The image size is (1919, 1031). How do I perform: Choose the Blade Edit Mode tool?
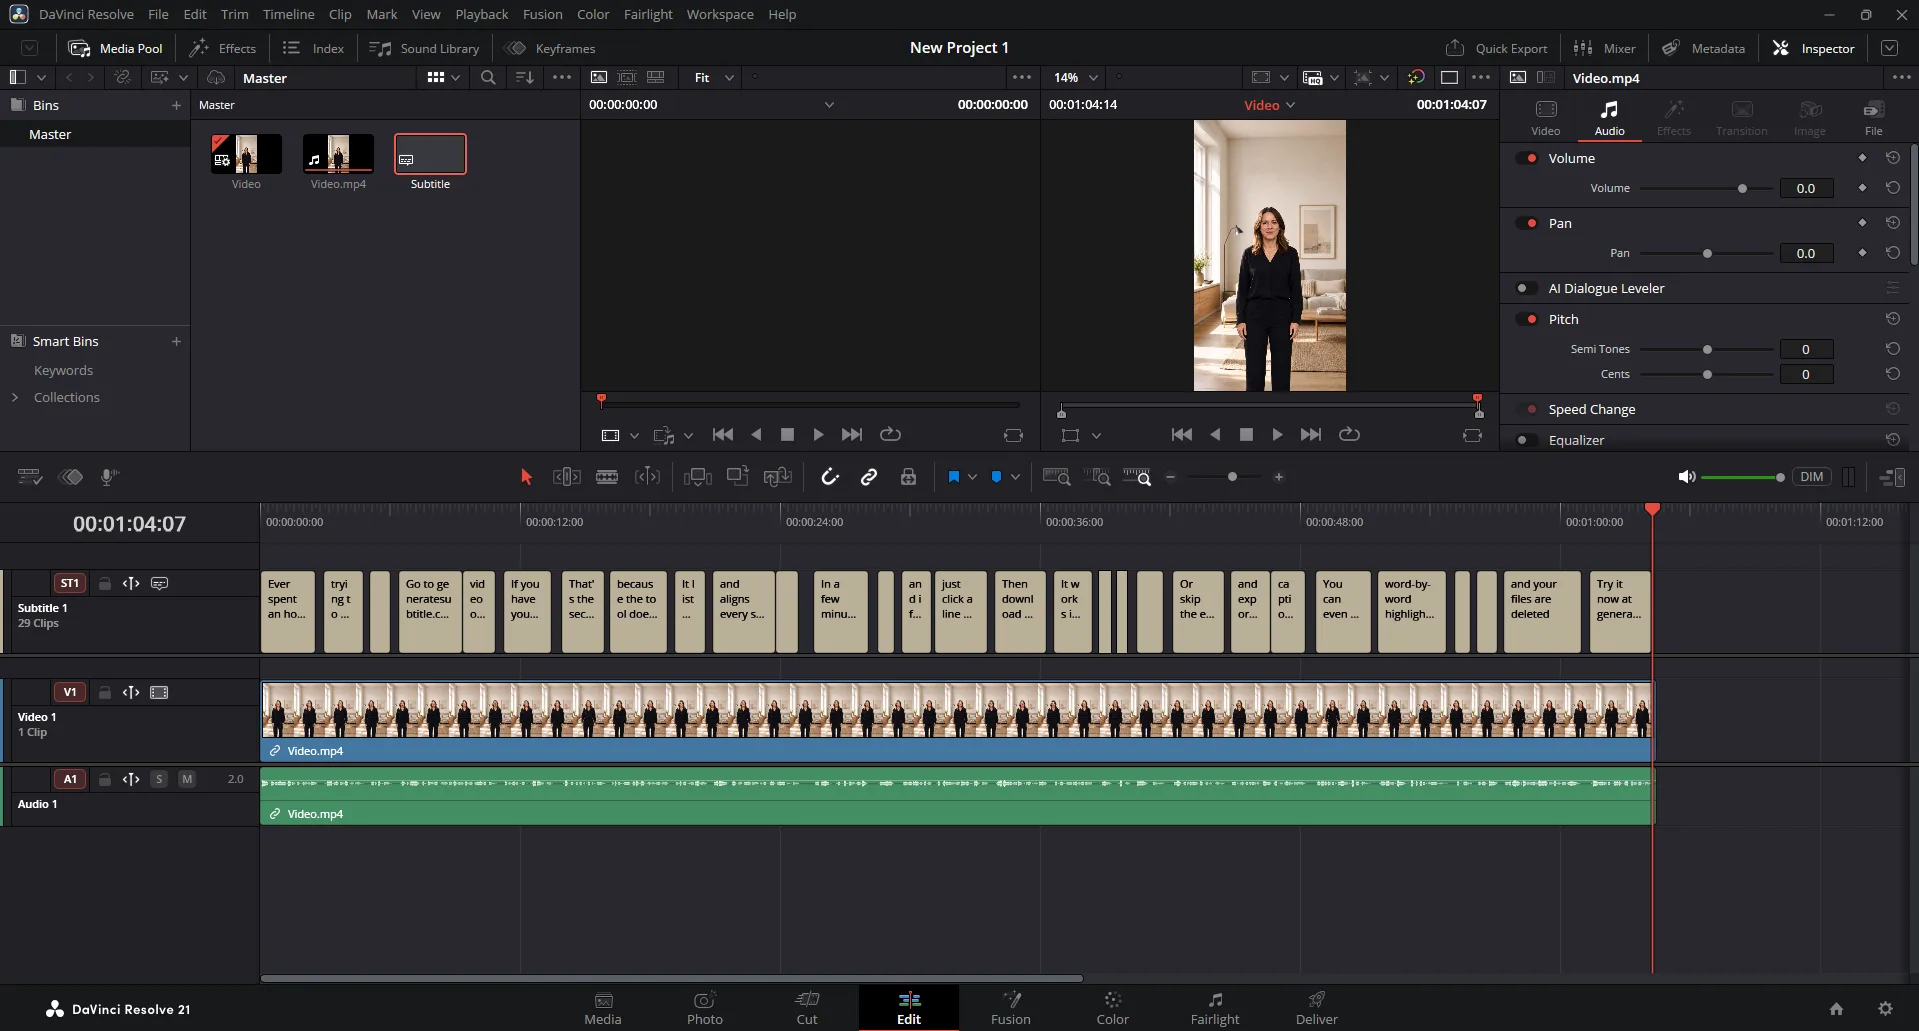(607, 477)
